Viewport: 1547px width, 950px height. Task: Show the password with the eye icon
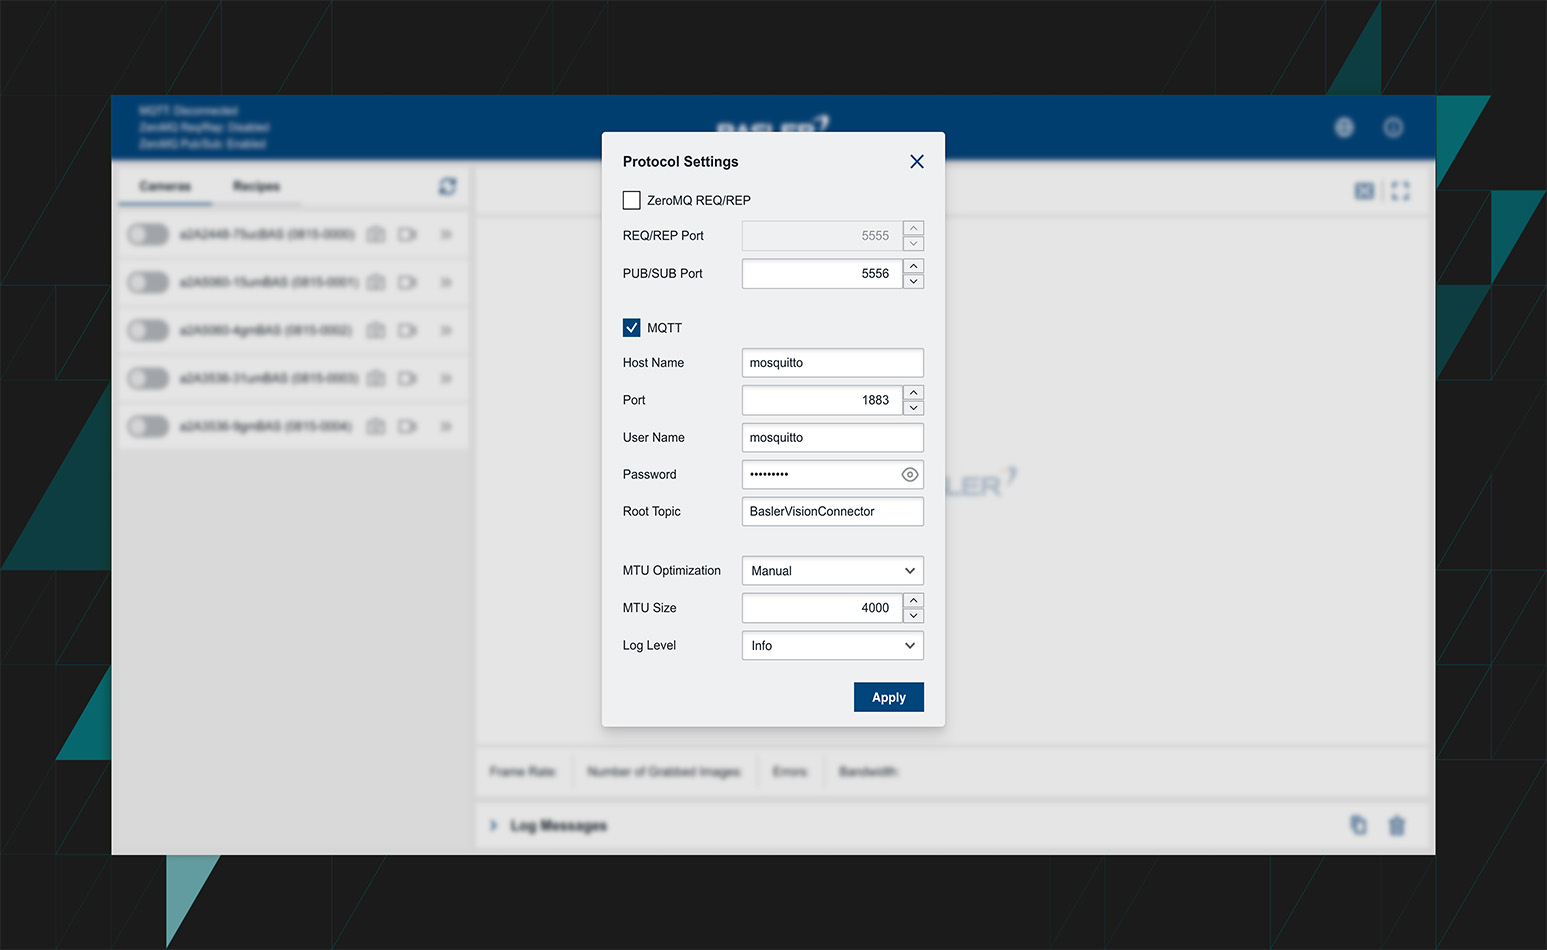[909, 475]
